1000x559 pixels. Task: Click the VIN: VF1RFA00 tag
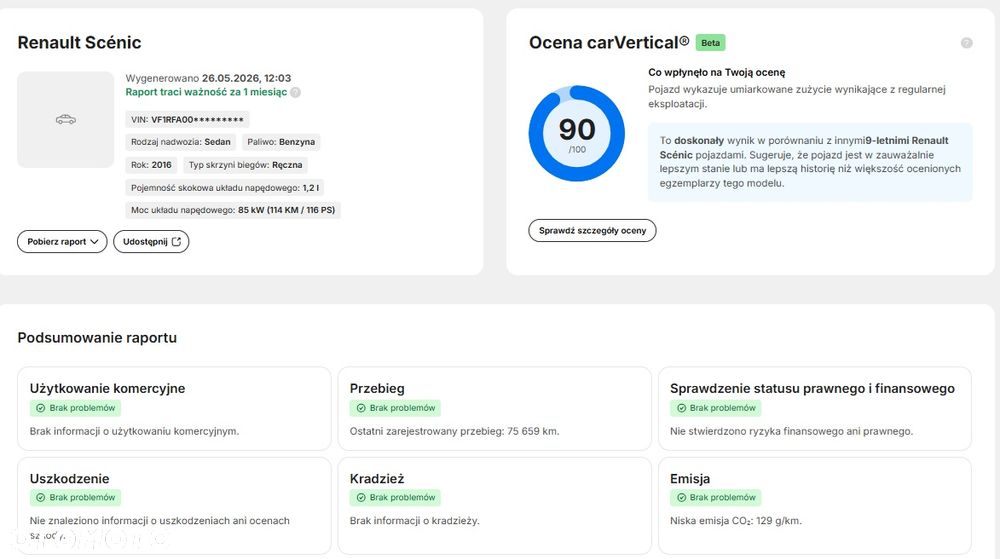(x=188, y=119)
